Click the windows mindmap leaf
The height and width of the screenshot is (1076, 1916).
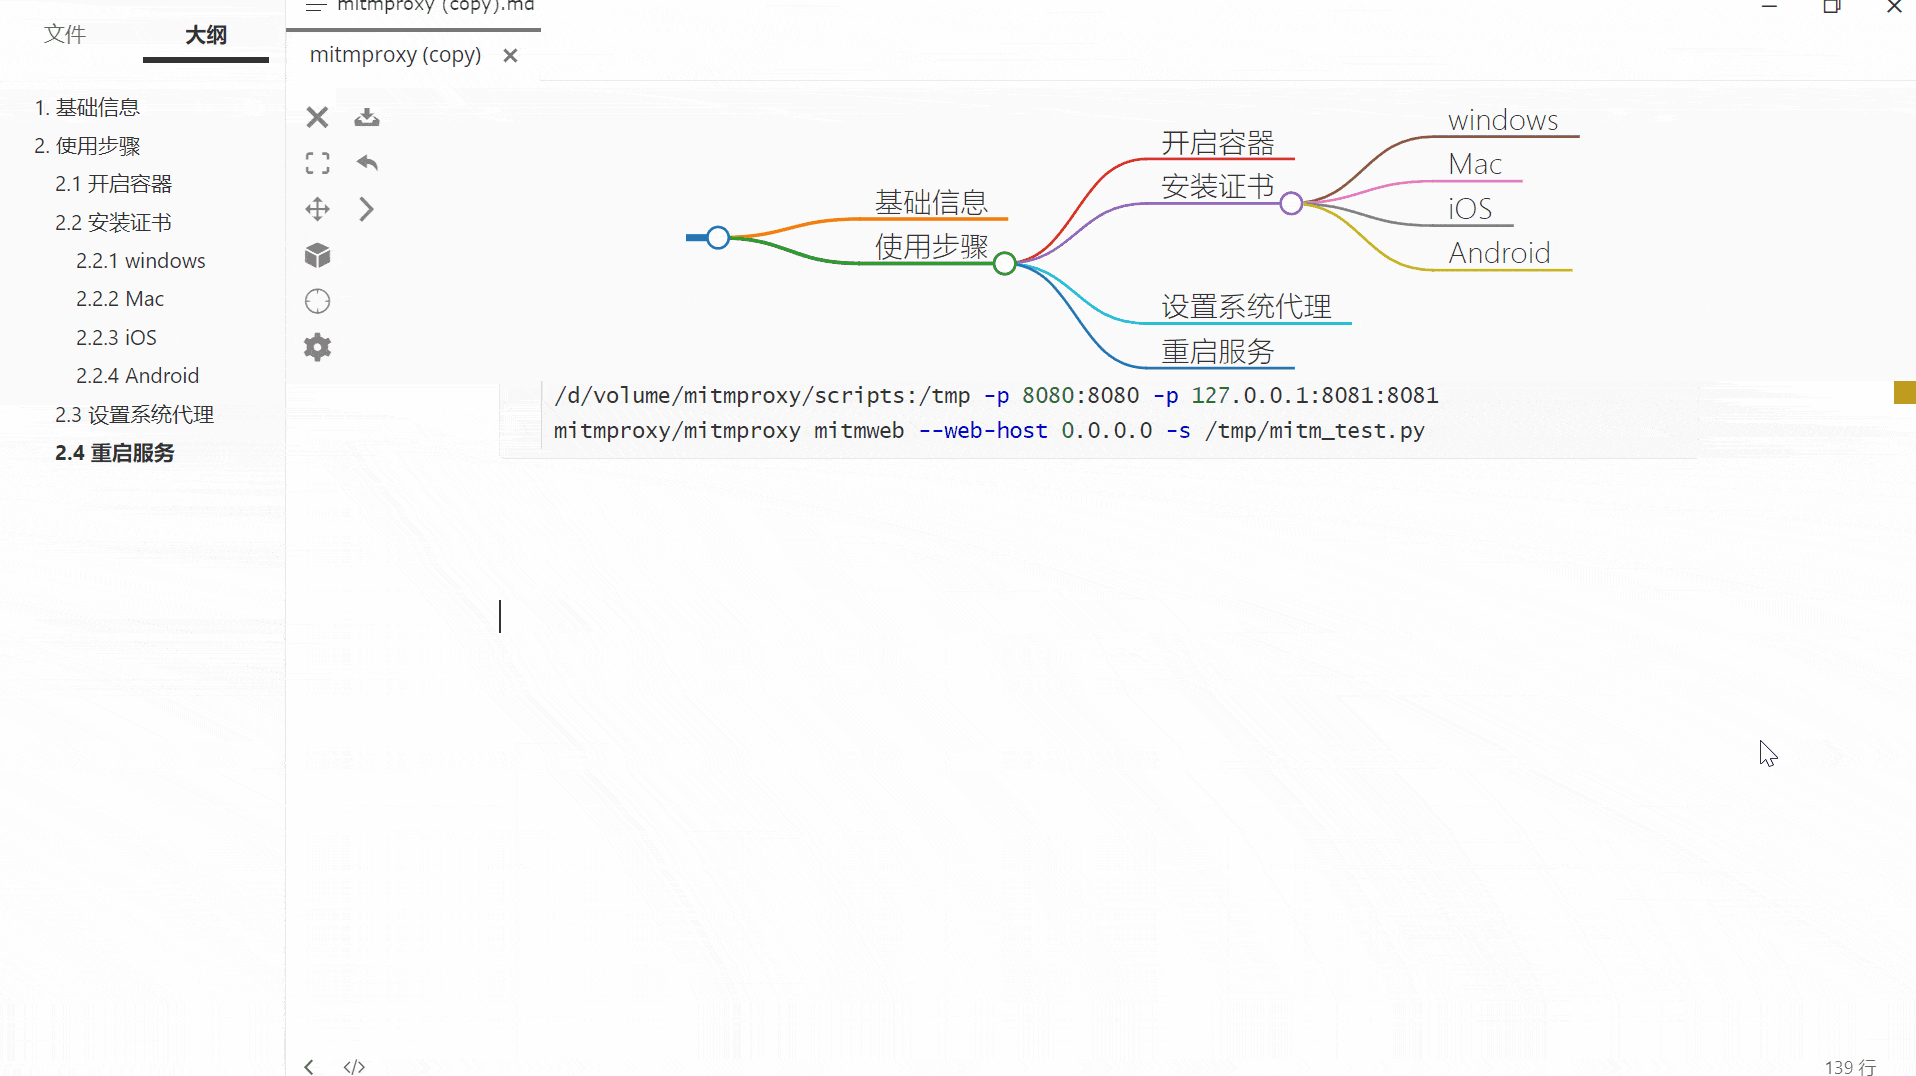[x=1503, y=120]
